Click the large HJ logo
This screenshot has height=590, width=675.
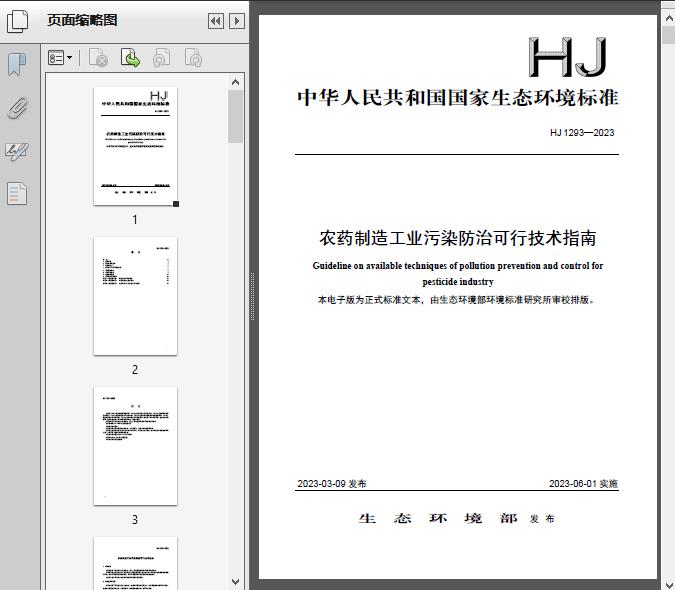tap(567, 57)
